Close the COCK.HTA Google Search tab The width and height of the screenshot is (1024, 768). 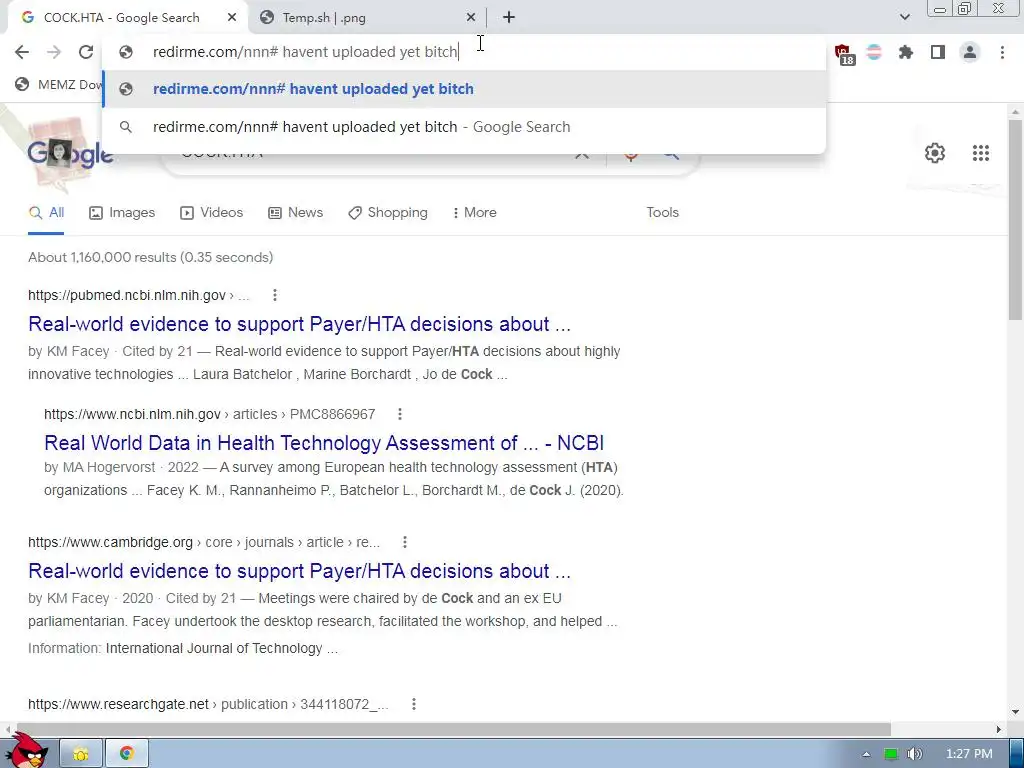[x=232, y=18]
